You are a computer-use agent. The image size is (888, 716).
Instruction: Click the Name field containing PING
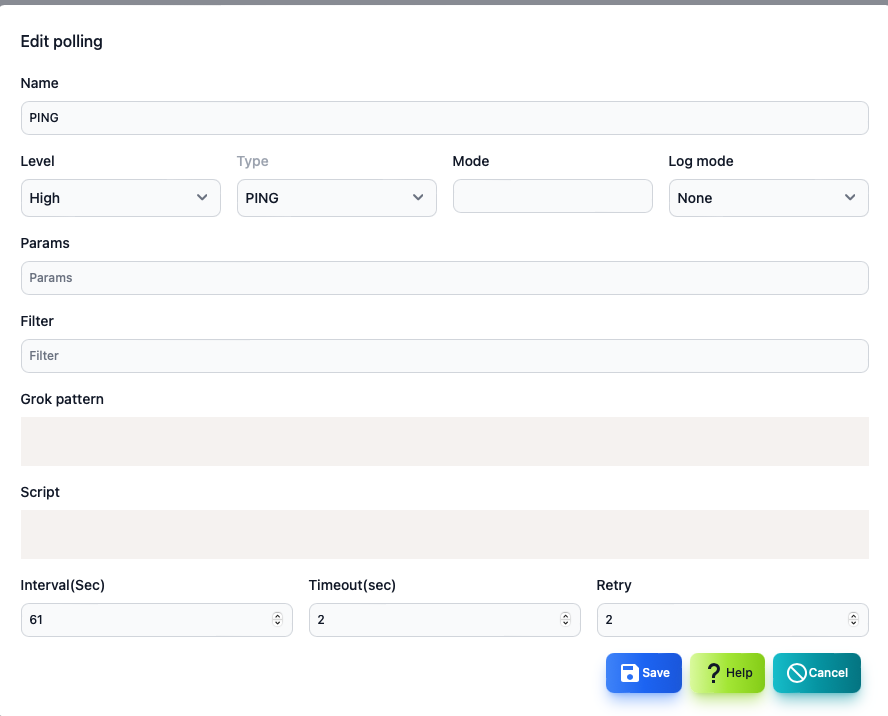click(445, 118)
